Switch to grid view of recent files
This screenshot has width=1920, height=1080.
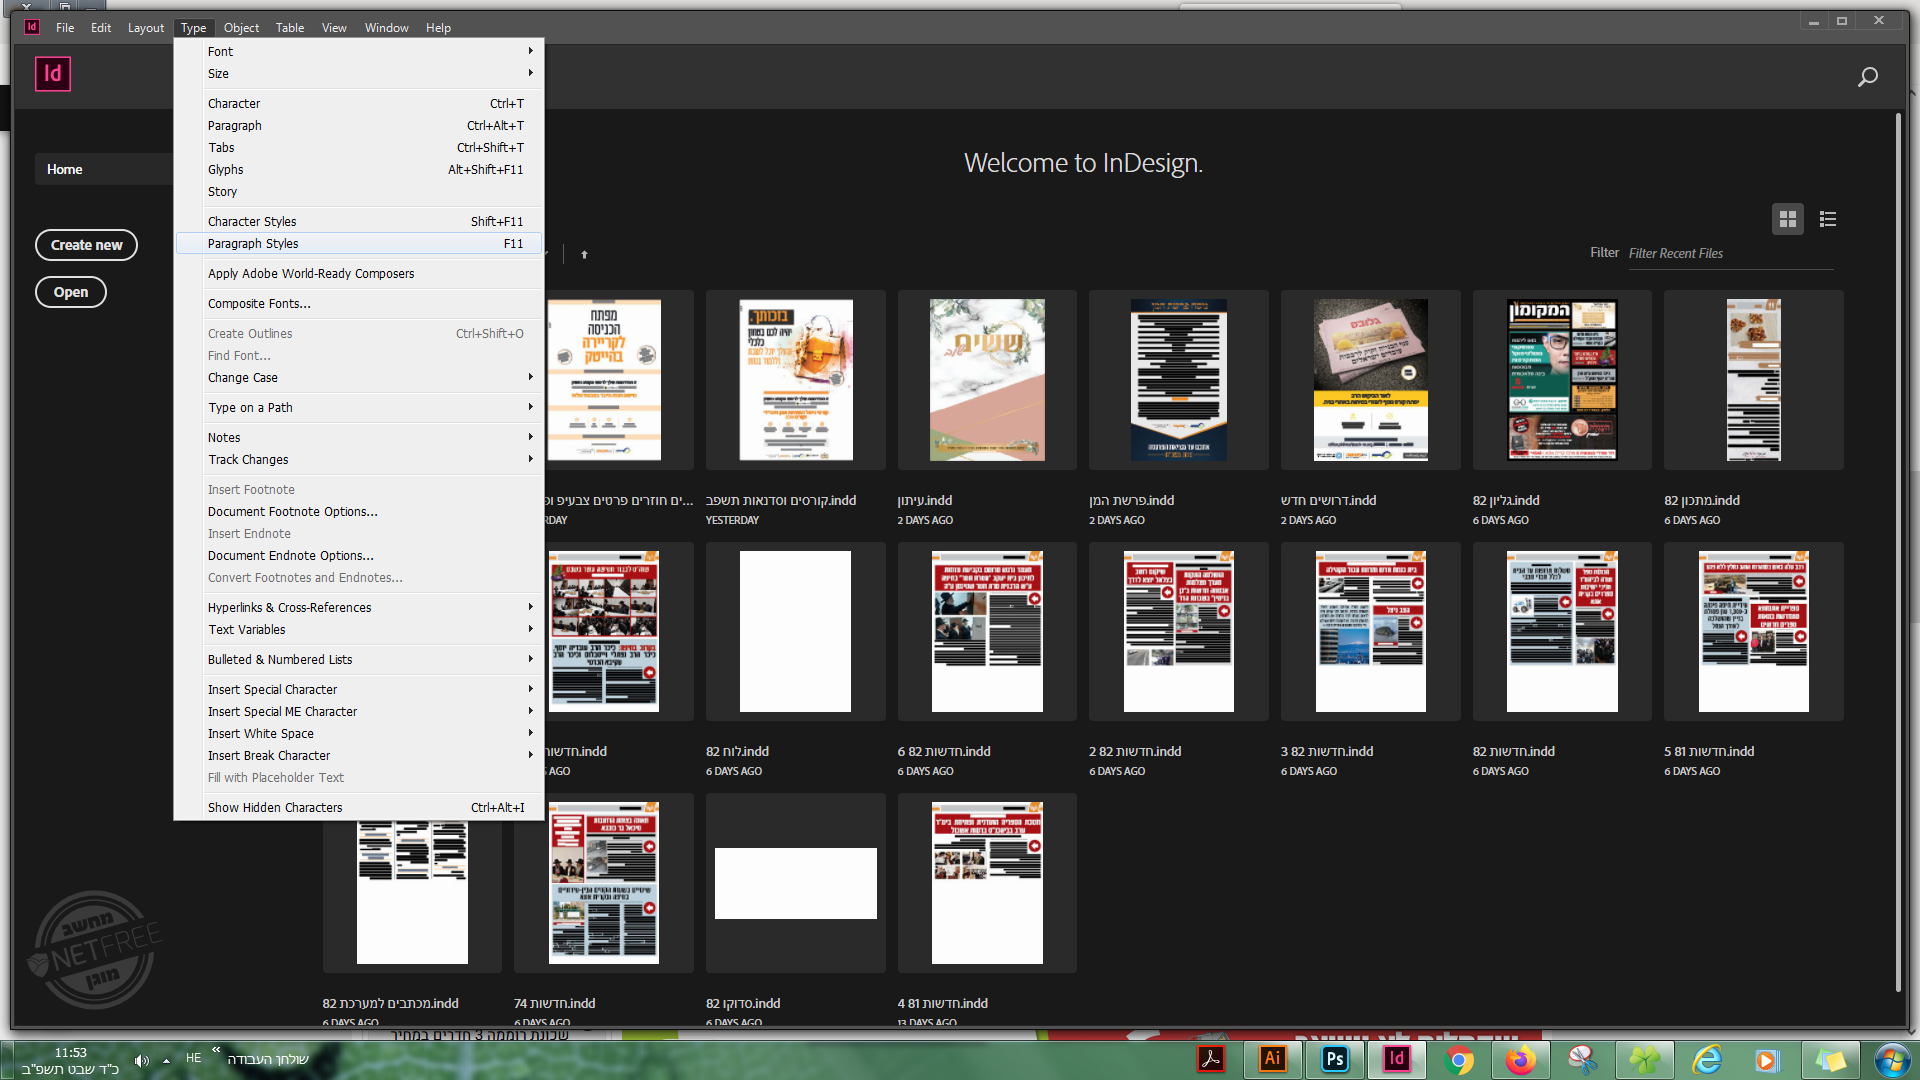click(1787, 219)
